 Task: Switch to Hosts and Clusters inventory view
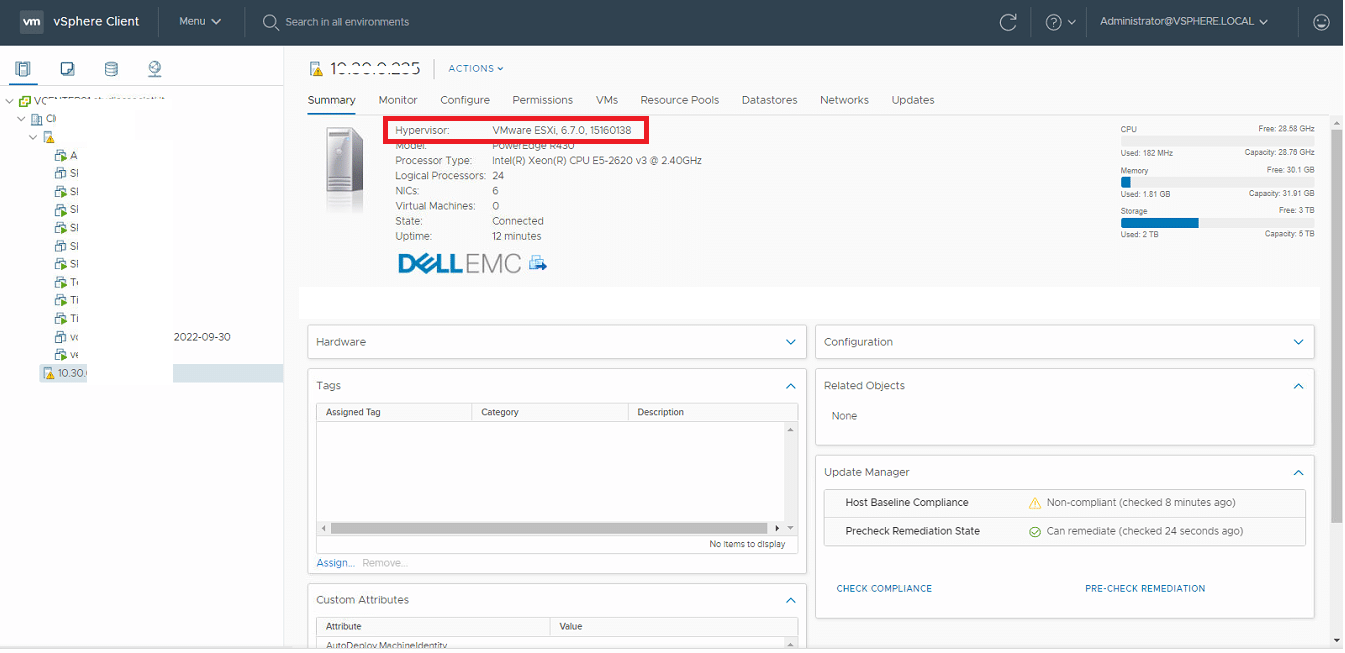coord(23,69)
